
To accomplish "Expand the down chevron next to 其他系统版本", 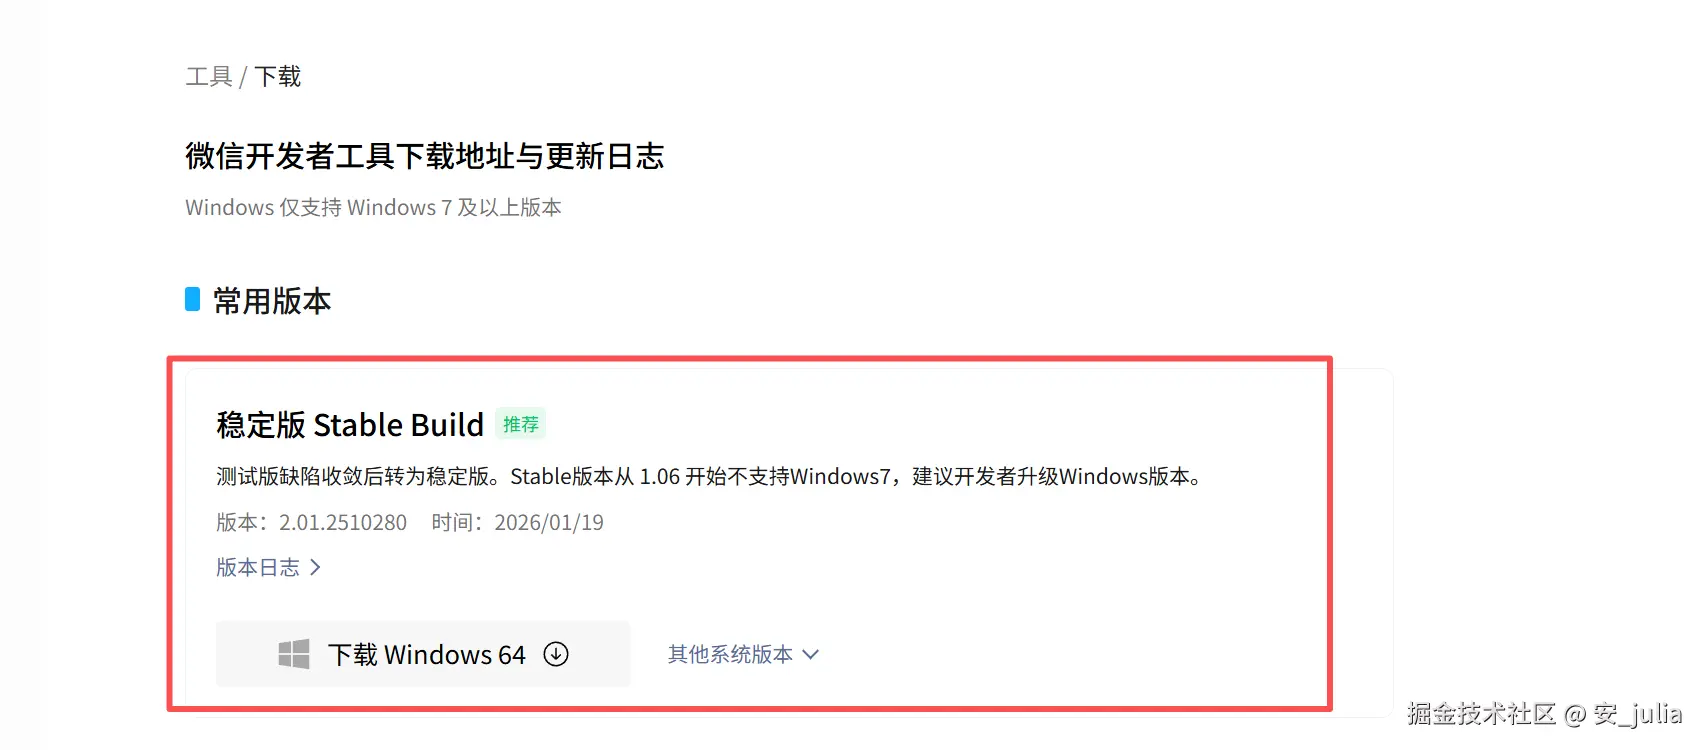I will pyautogui.click(x=810, y=654).
